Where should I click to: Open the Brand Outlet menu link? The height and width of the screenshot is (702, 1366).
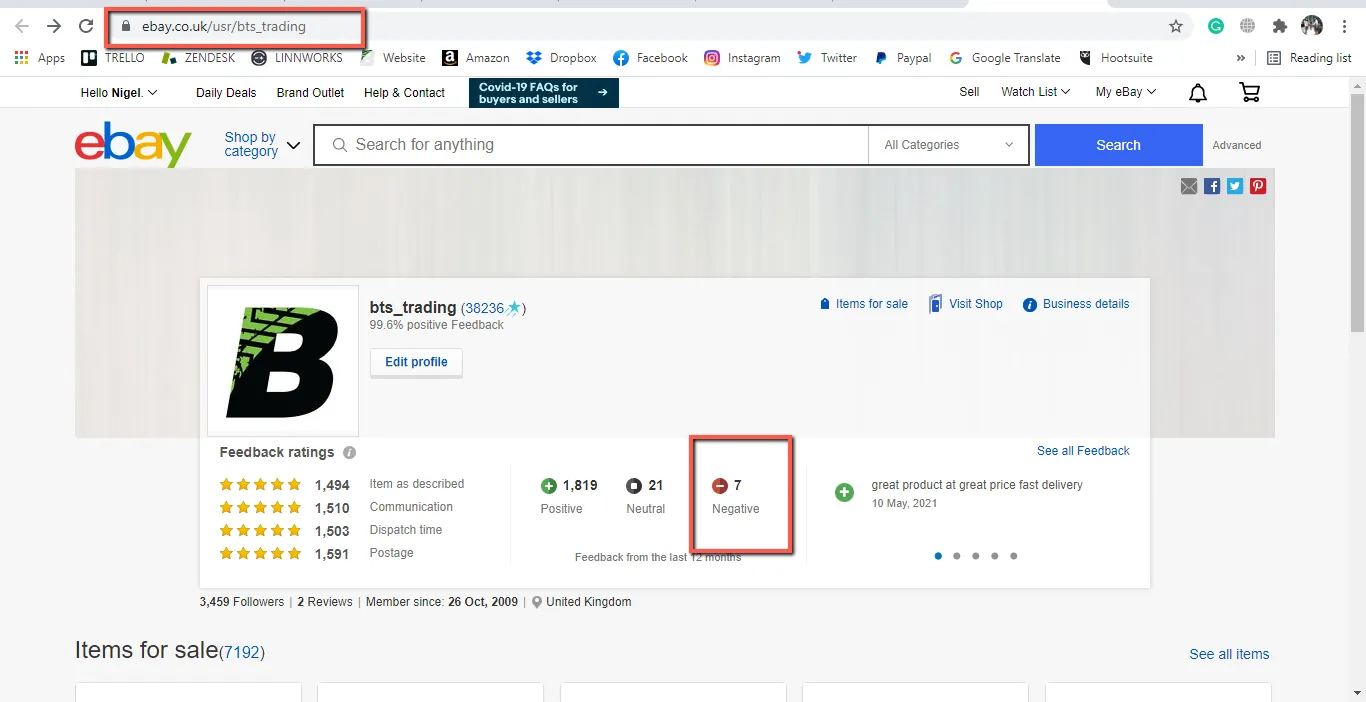coord(310,92)
